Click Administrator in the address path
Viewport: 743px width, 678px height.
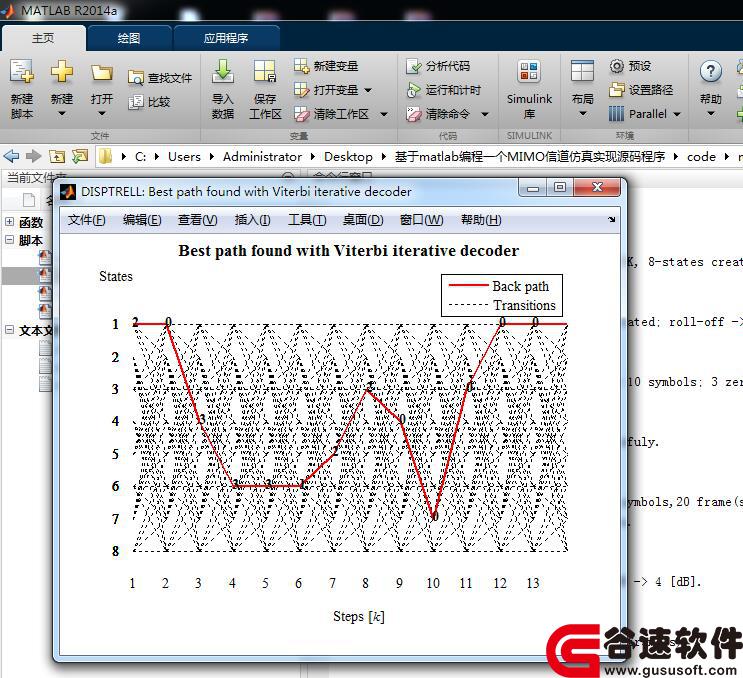click(x=262, y=156)
